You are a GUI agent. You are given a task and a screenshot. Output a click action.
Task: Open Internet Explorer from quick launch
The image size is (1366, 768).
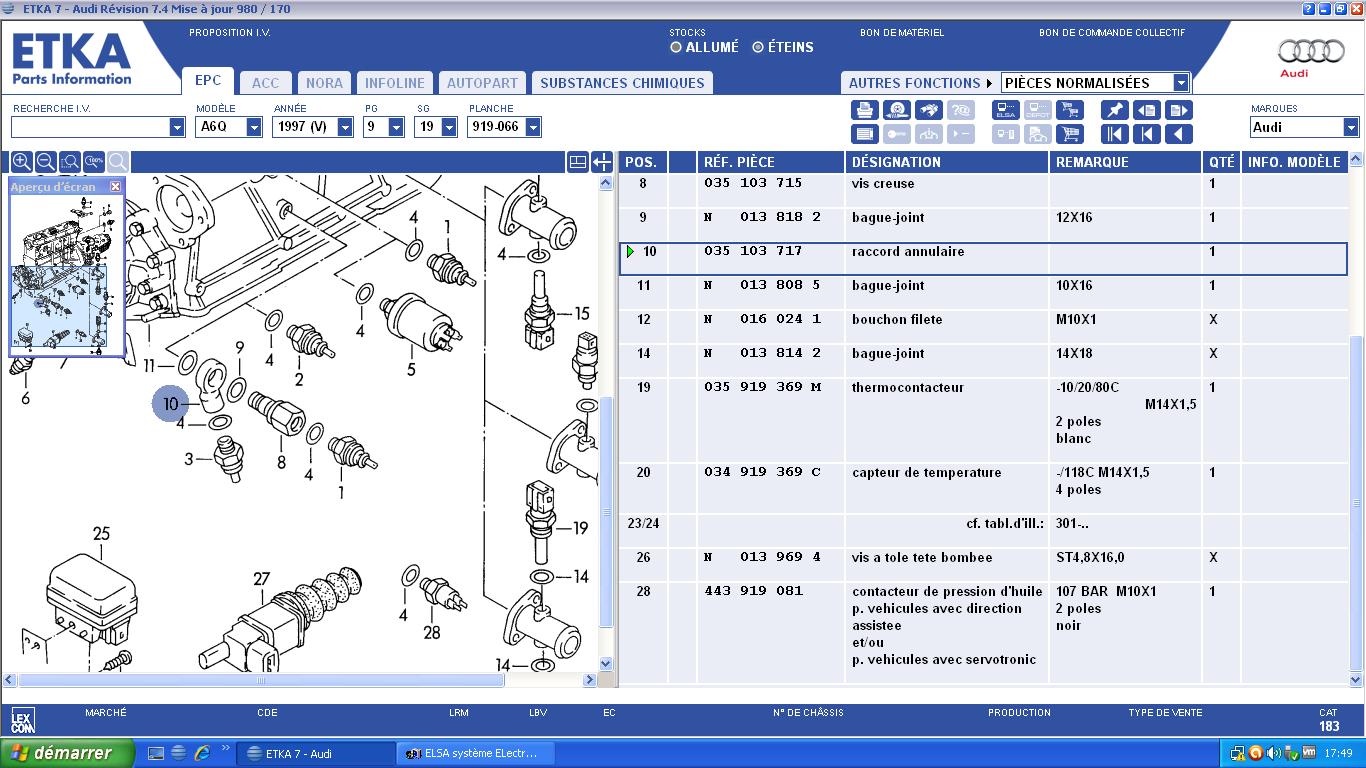point(202,753)
